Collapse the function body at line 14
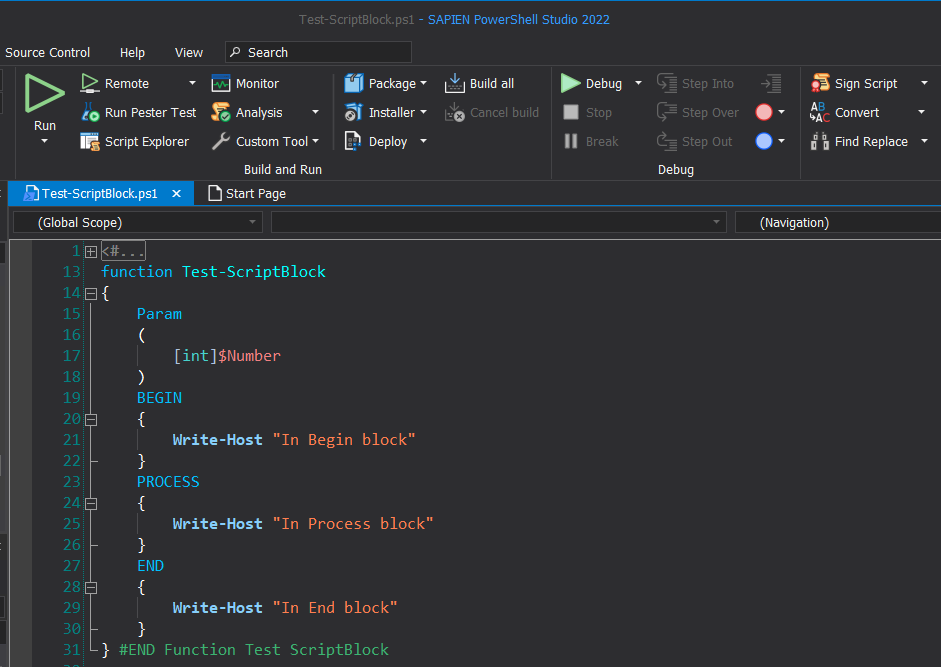 91,294
